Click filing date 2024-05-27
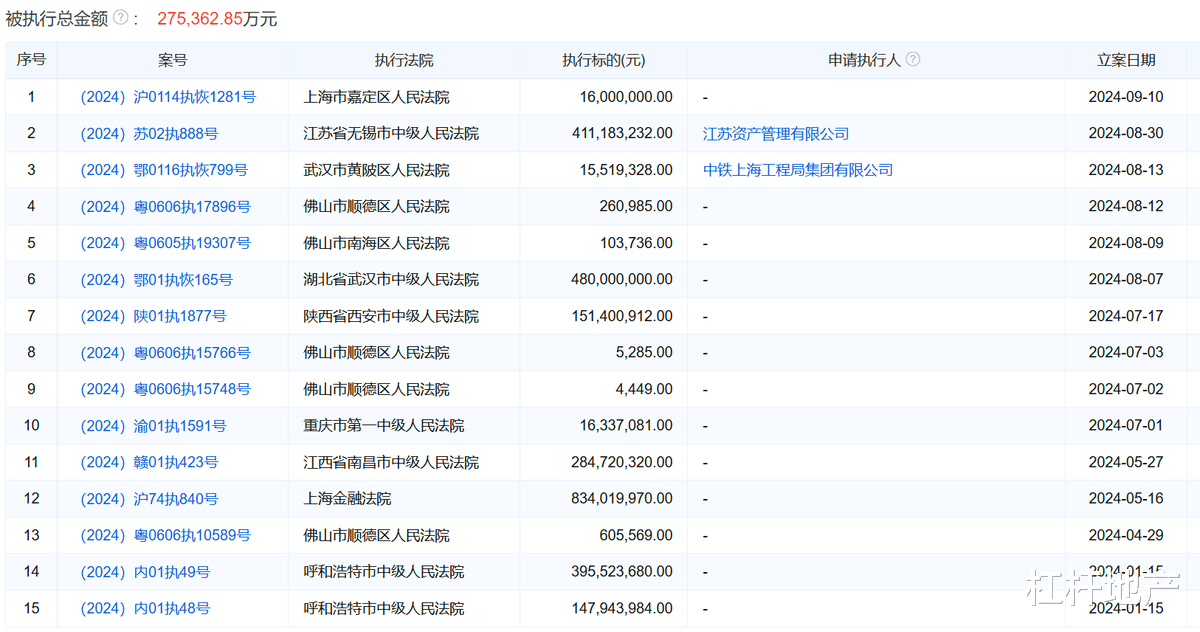The image size is (1200, 632). coord(1126,462)
